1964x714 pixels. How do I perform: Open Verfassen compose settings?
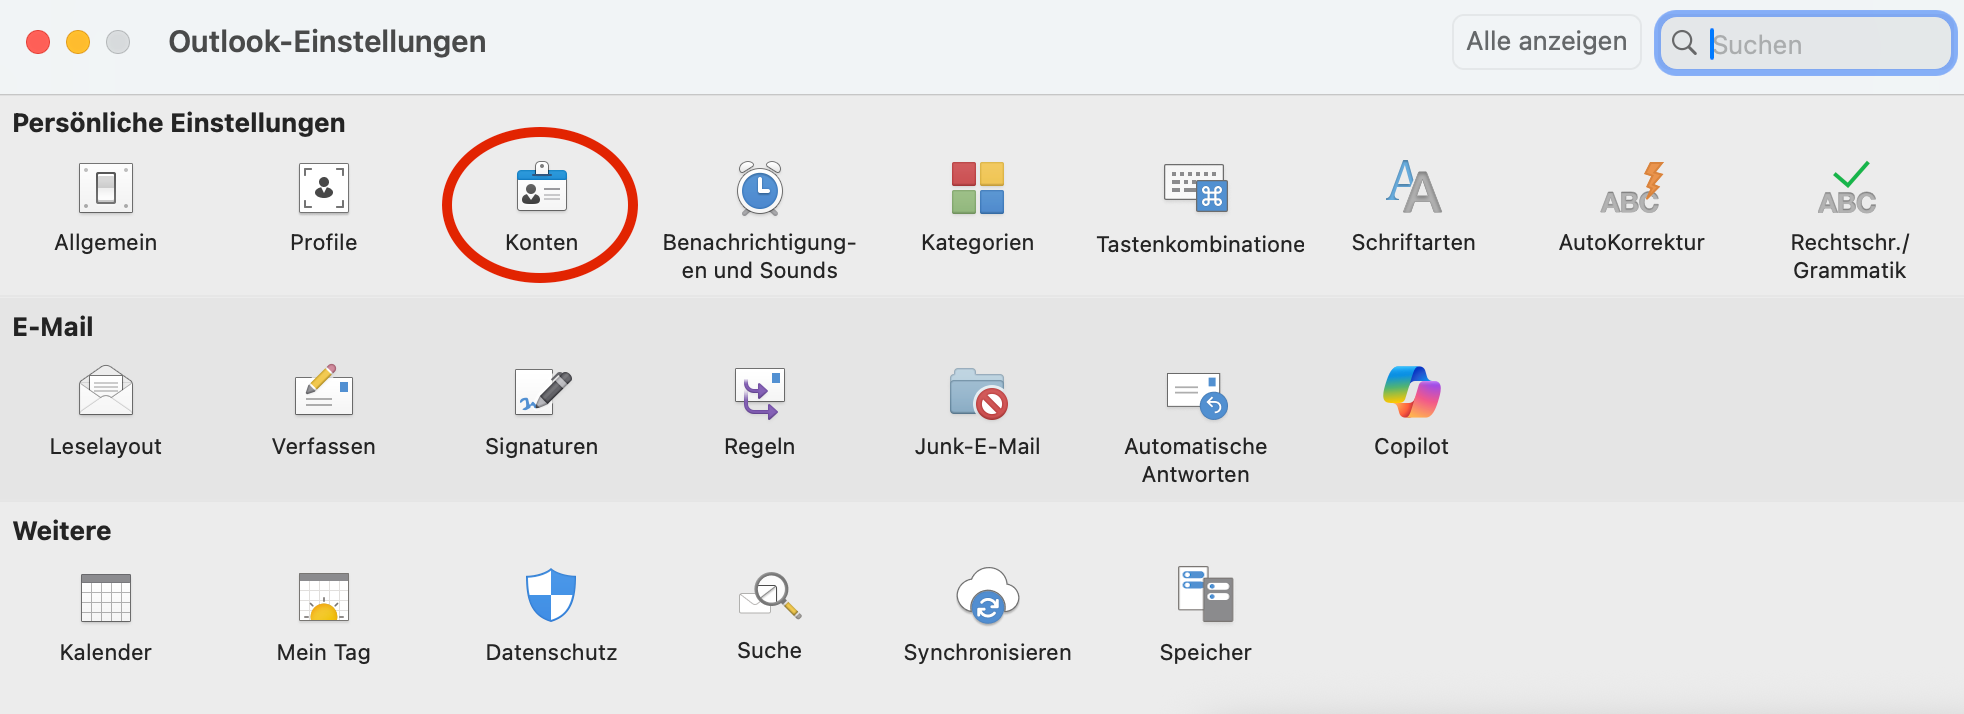(x=324, y=392)
